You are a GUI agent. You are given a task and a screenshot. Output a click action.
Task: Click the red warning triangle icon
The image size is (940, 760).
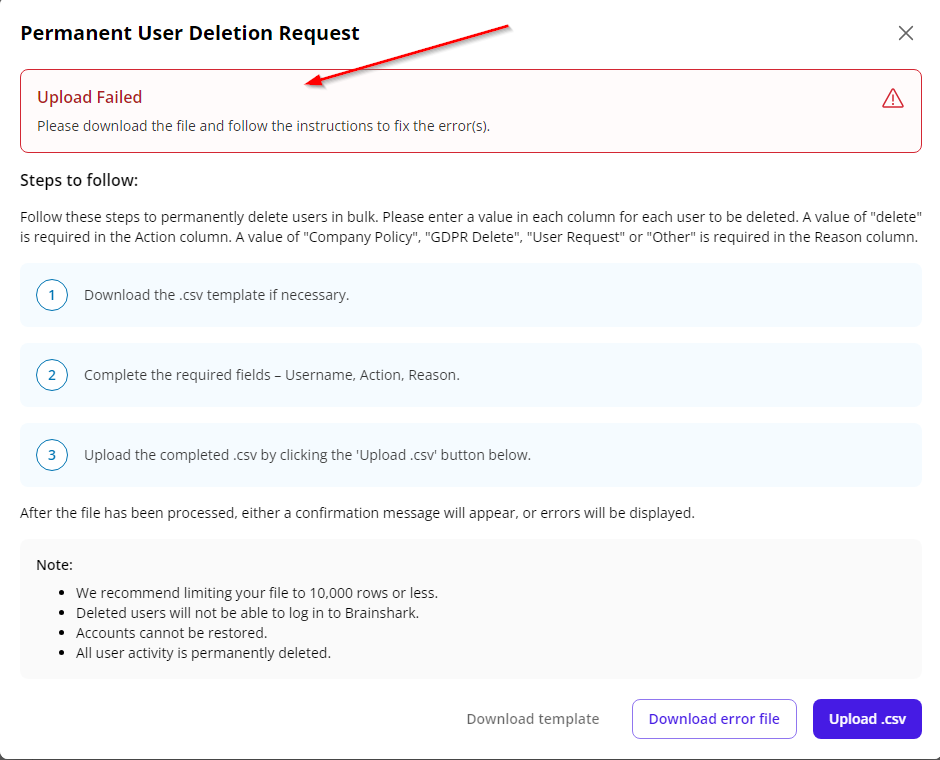click(892, 98)
